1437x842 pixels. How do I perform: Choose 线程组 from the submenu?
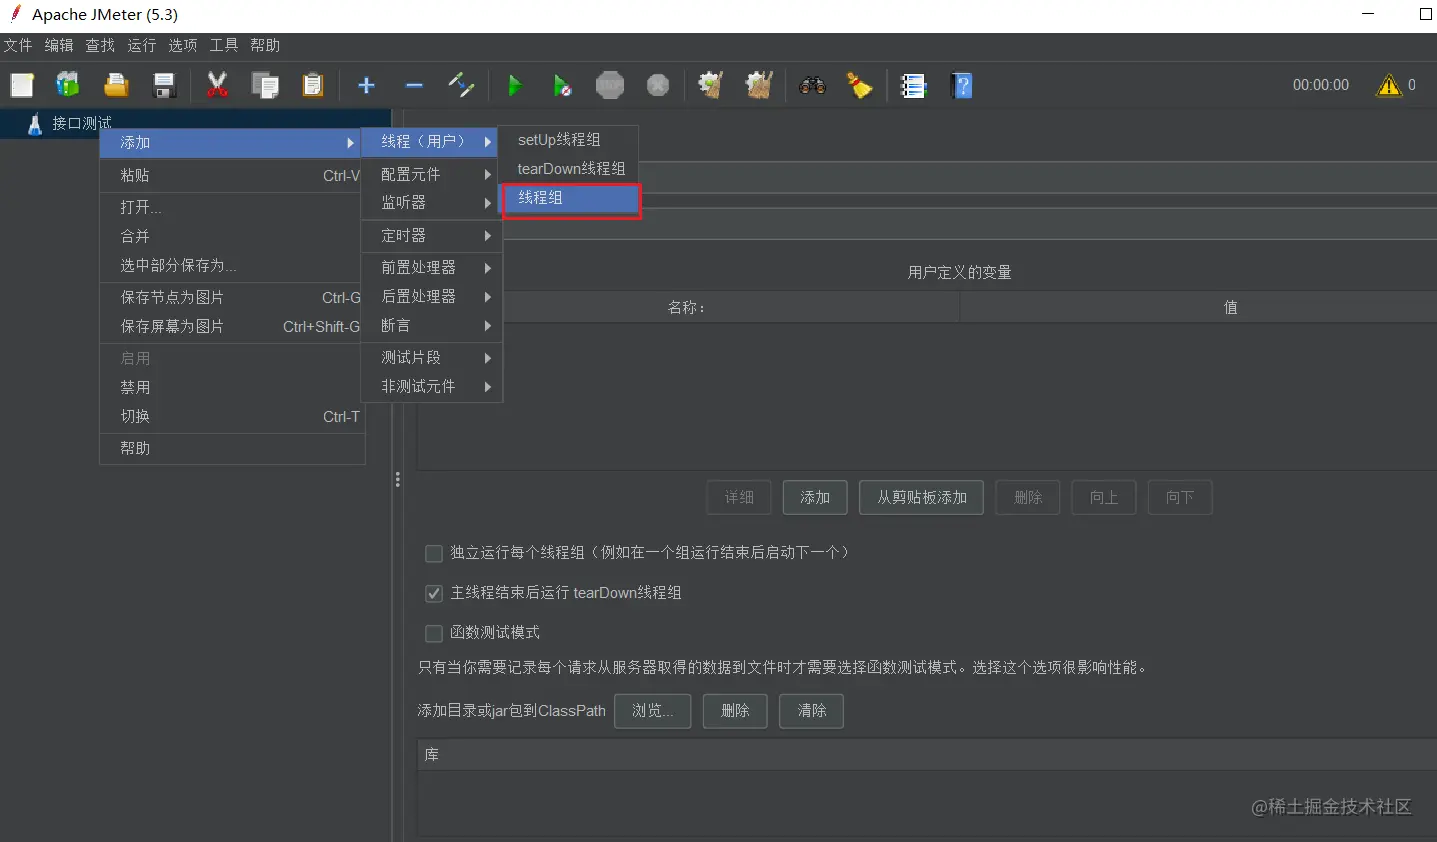571,199
